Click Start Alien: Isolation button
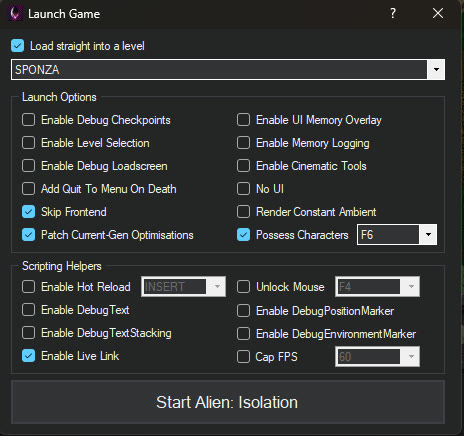 228,402
